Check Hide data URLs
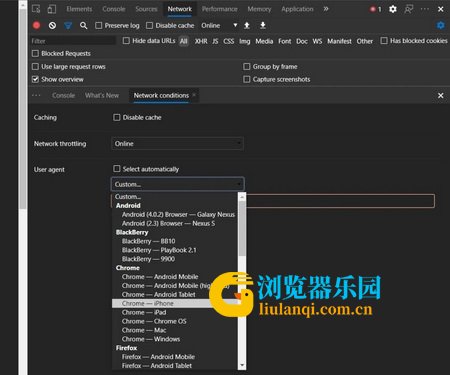The height and width of the screenshot is (375, 450). click(x=126, y=41)
